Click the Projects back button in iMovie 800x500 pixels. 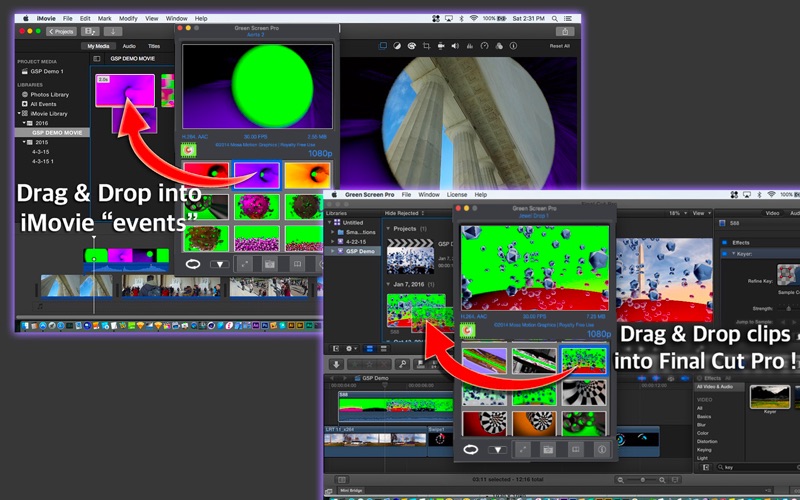62,31
